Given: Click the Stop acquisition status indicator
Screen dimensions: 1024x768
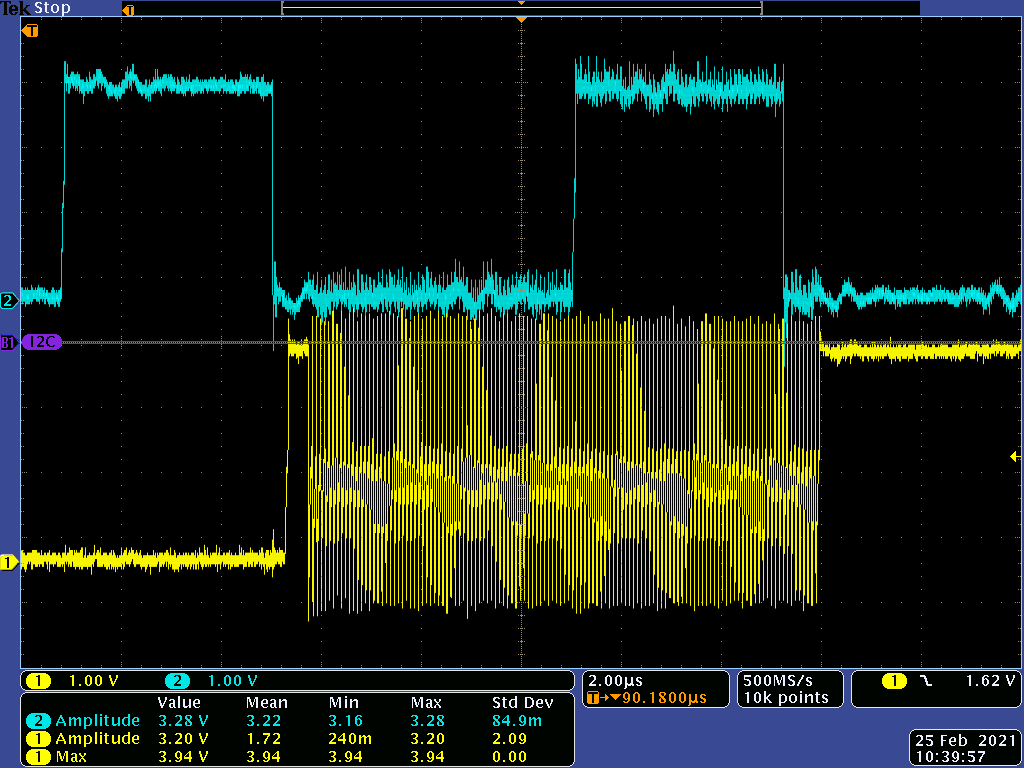Looking at the screenshot, I should tap(50, 8).
